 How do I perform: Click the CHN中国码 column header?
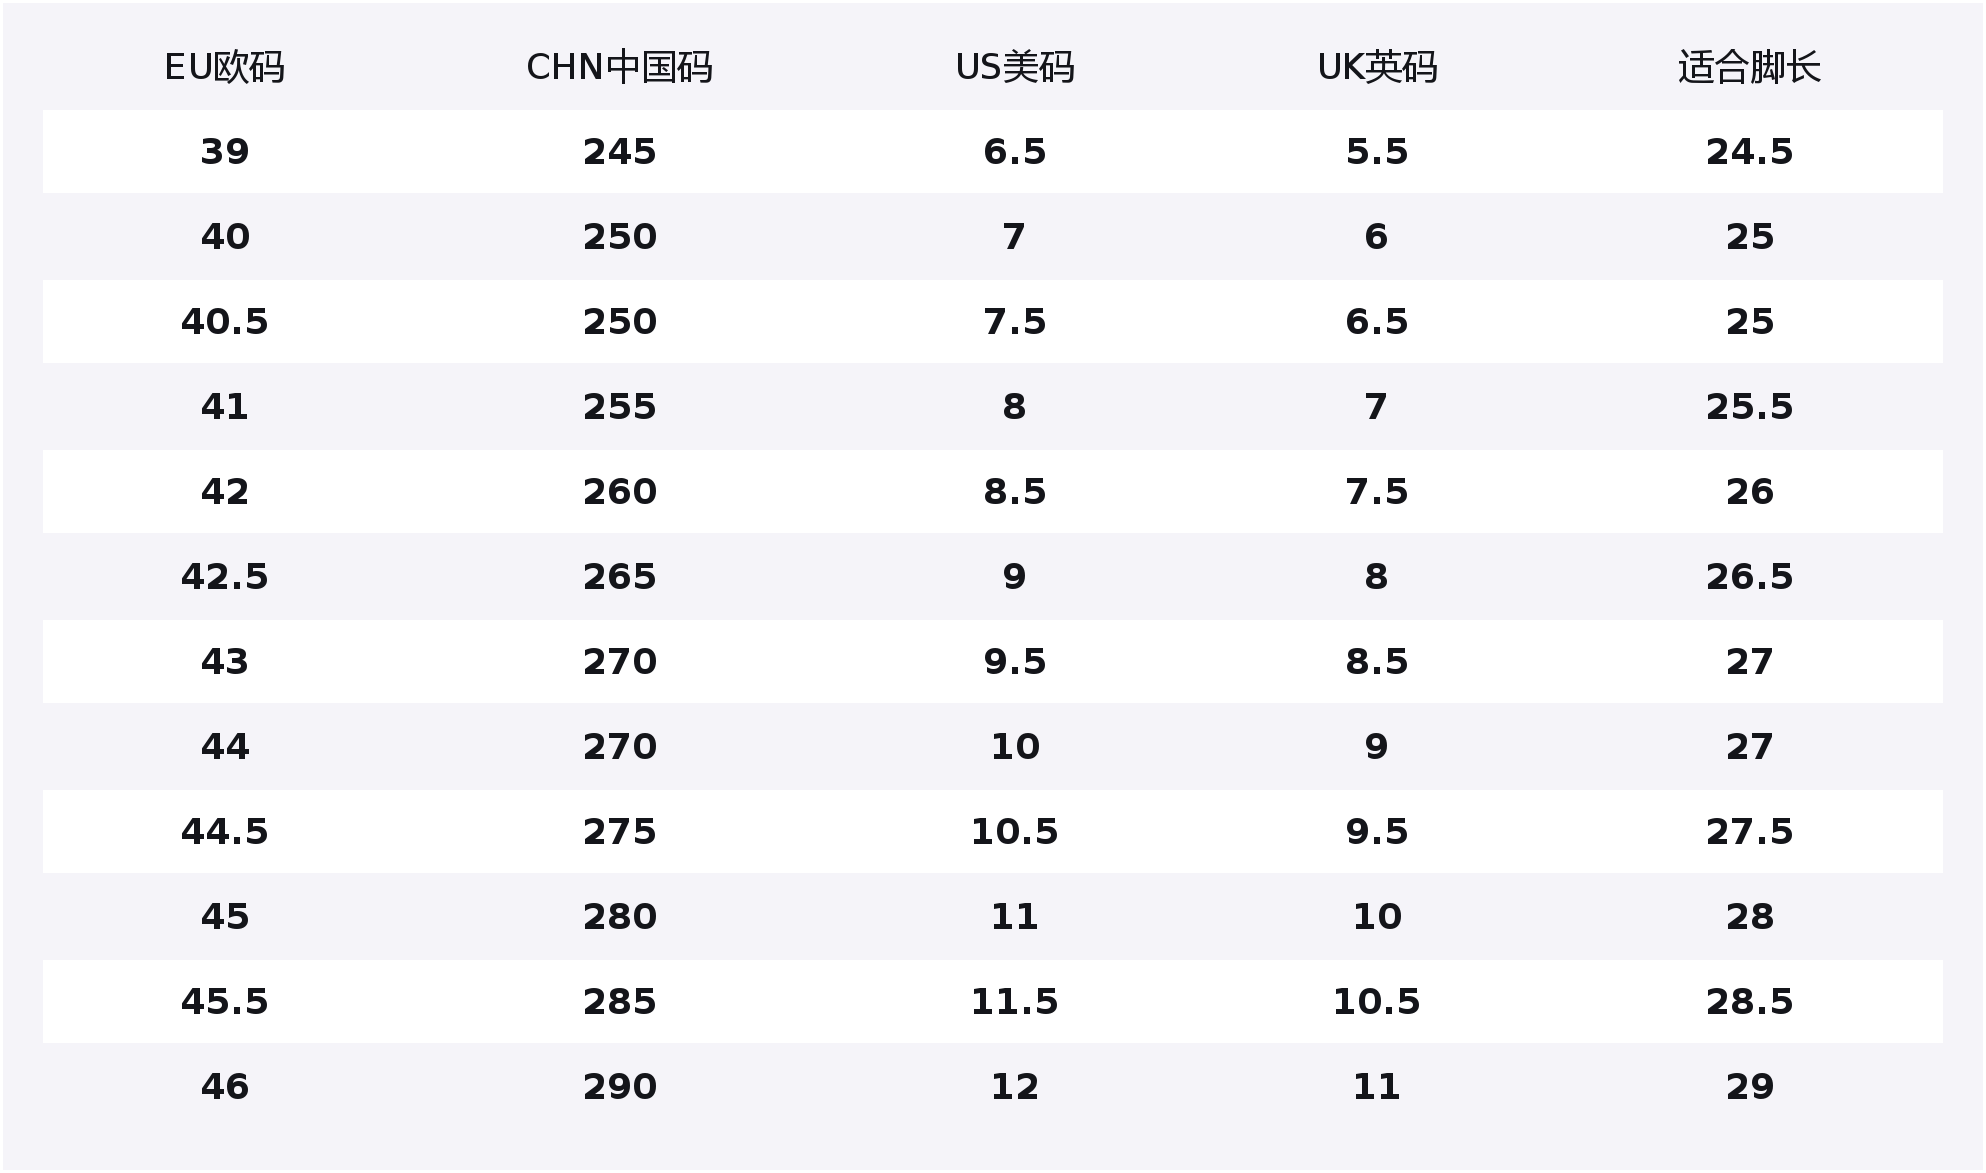coord(619,67)
